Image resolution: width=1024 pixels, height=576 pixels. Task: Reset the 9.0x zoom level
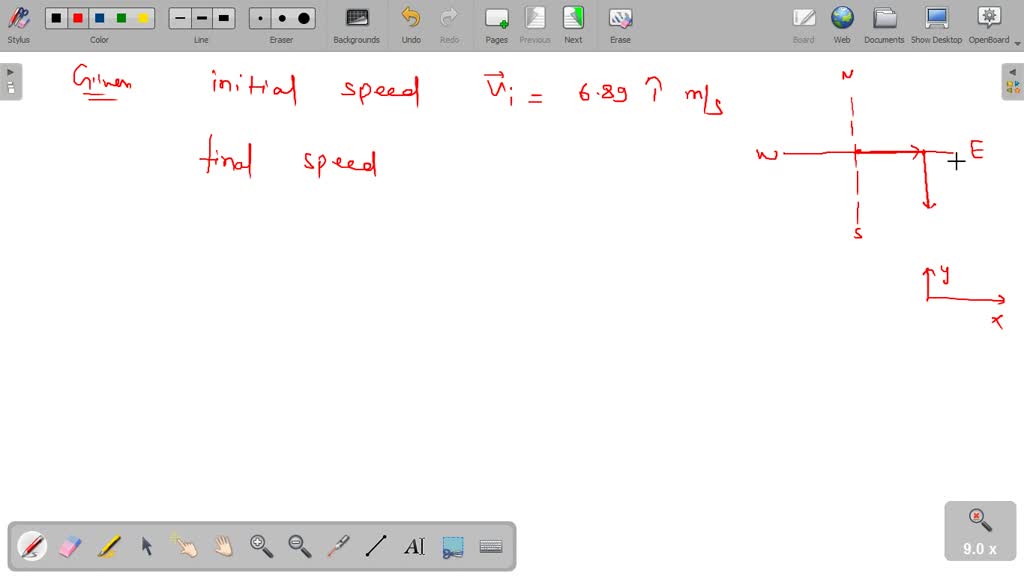tap(979, 516)
